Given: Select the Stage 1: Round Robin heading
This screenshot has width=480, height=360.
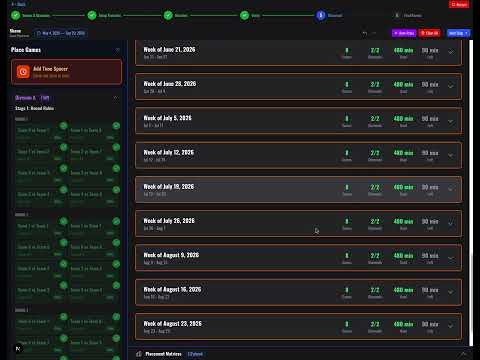Looking at the screenshot, I should 34,108.
